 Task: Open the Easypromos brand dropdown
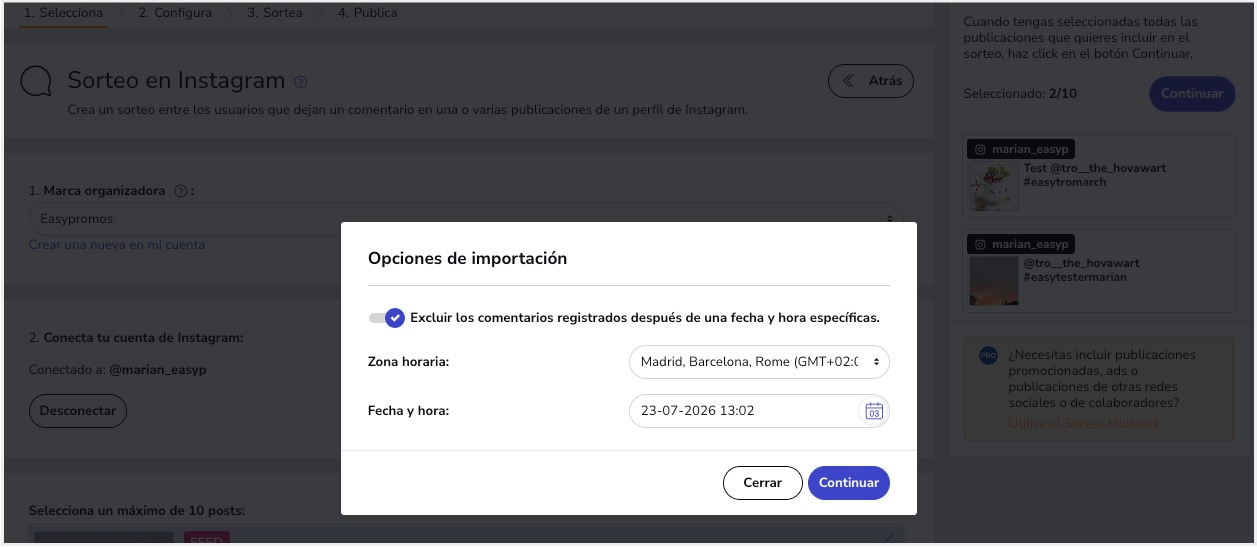point(465,218)
